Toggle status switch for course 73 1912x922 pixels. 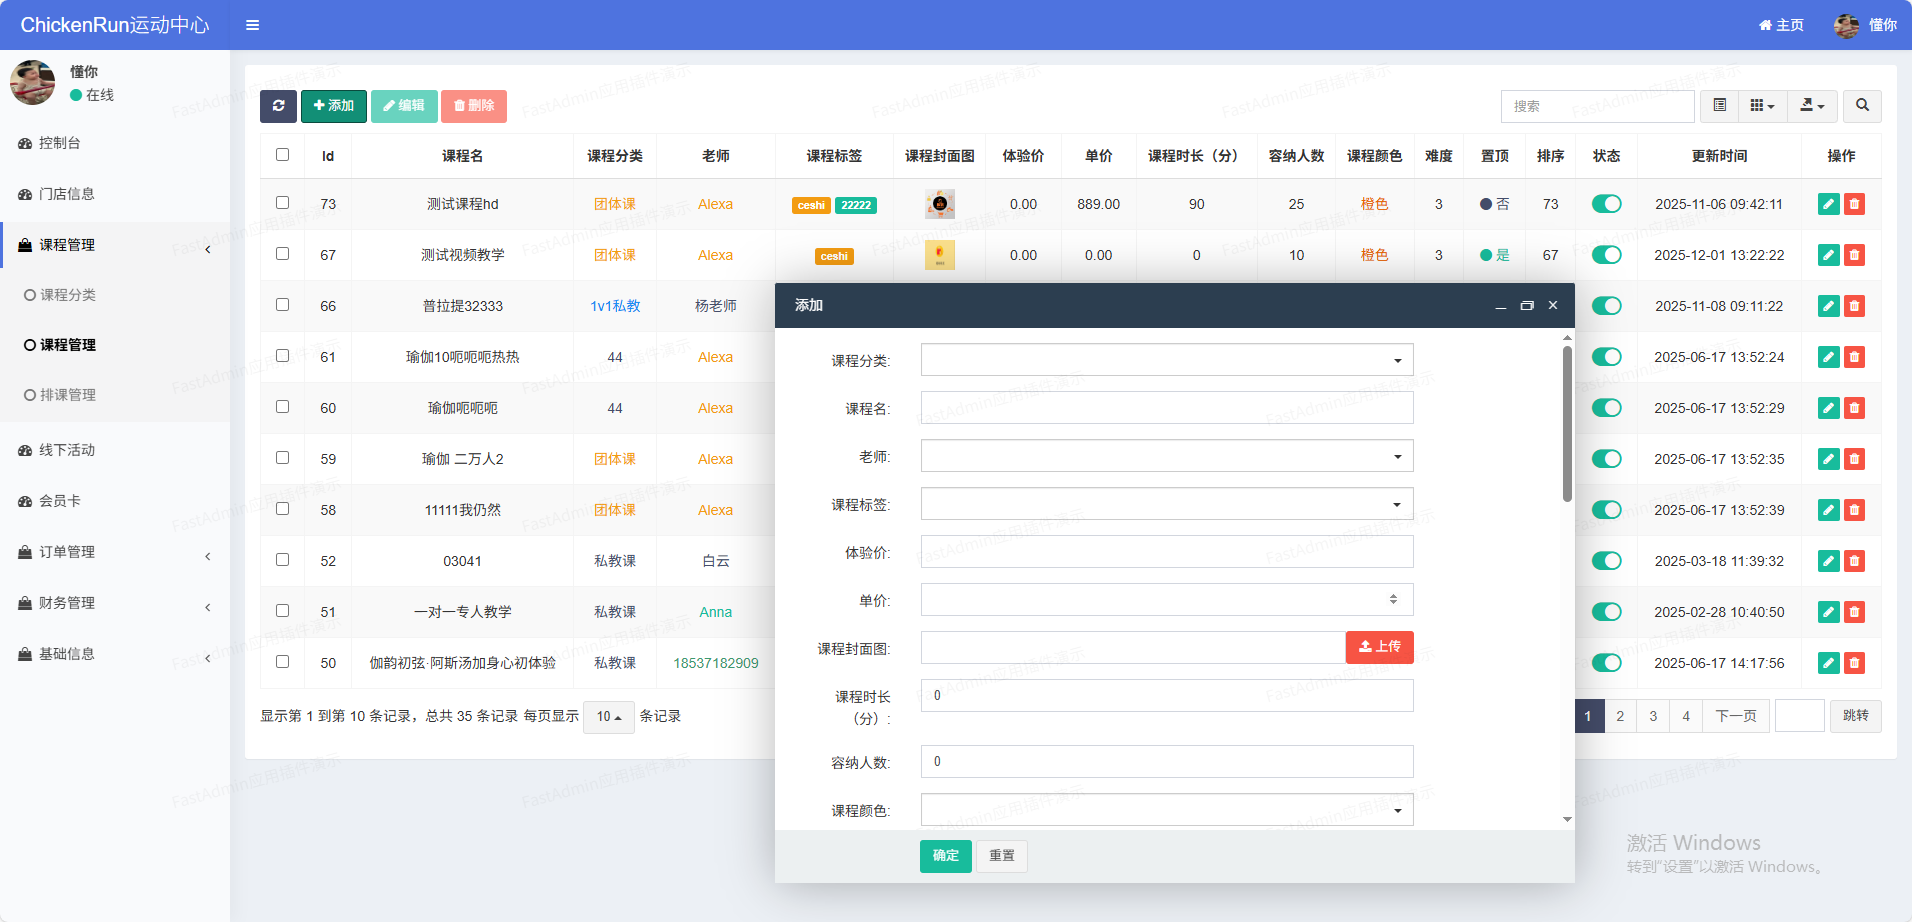pos(1606,204)
